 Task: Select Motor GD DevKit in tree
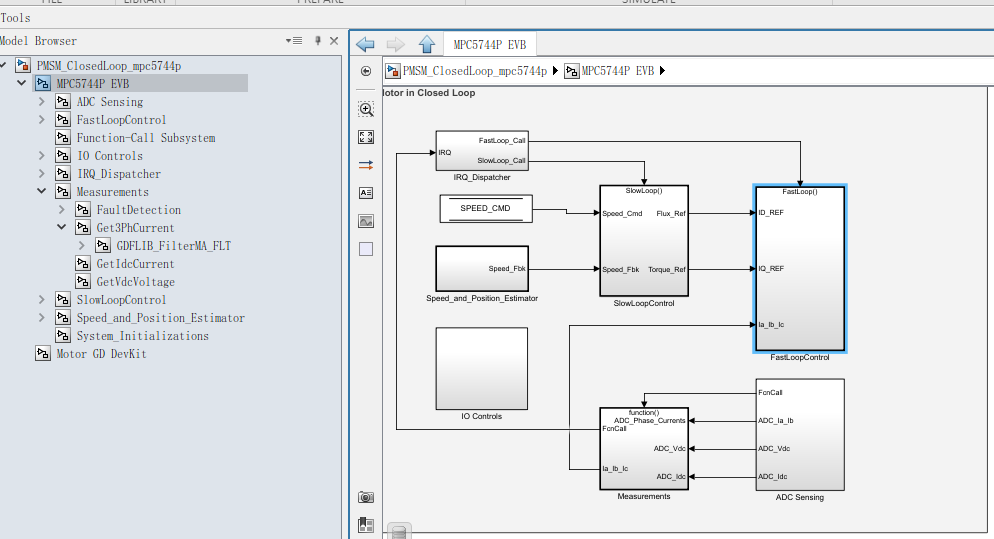tap(101, 354)
